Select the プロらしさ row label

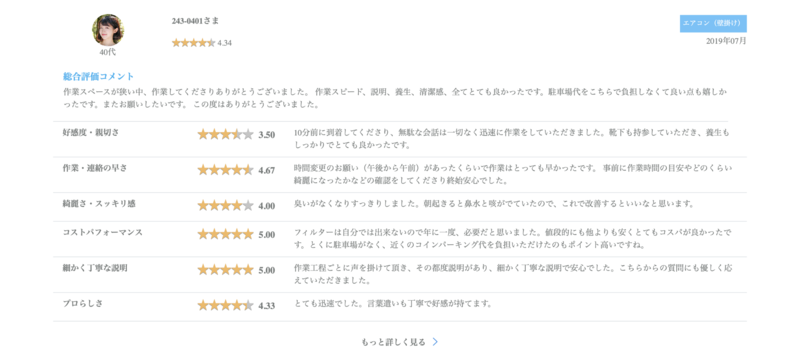[x=83, y=303]
